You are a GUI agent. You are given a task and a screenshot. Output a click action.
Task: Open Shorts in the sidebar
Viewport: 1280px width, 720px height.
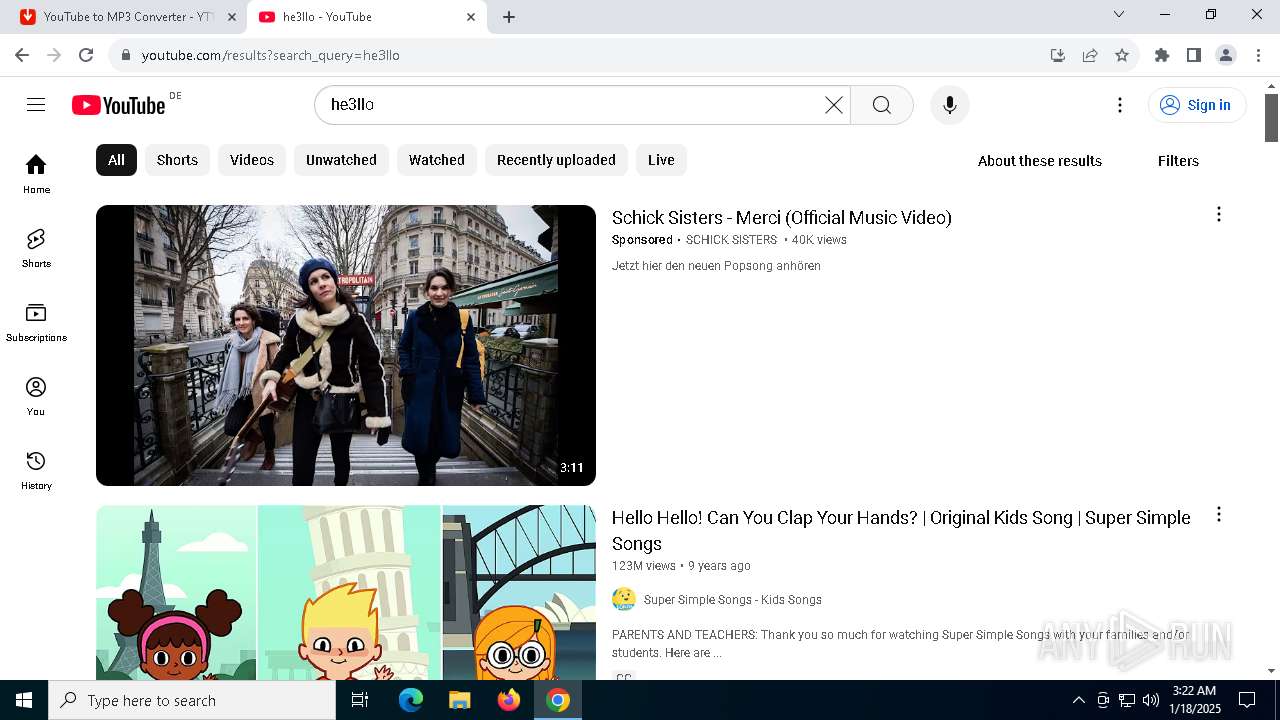36,247
